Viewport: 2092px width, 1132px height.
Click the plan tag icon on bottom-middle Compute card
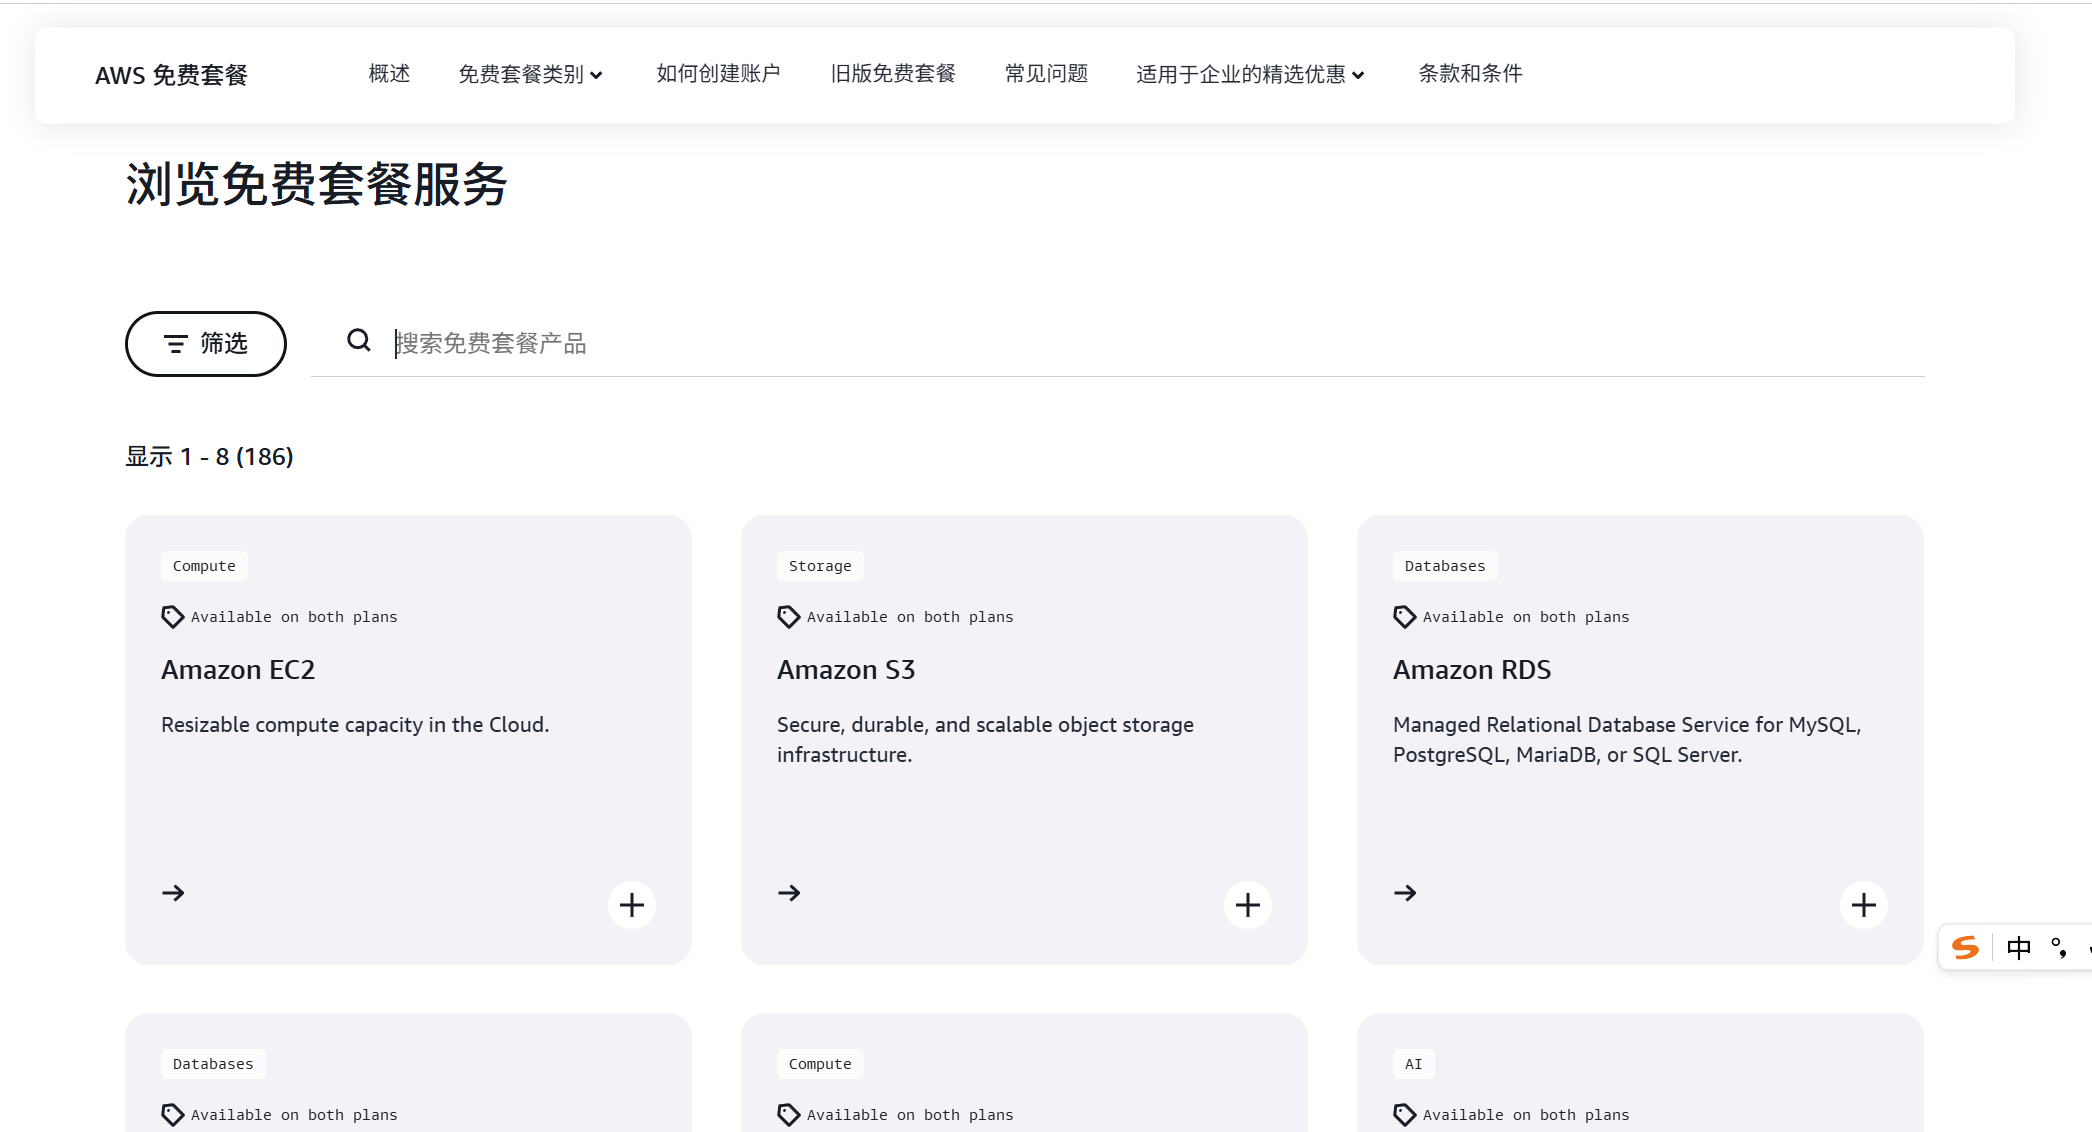point(789,1115)
